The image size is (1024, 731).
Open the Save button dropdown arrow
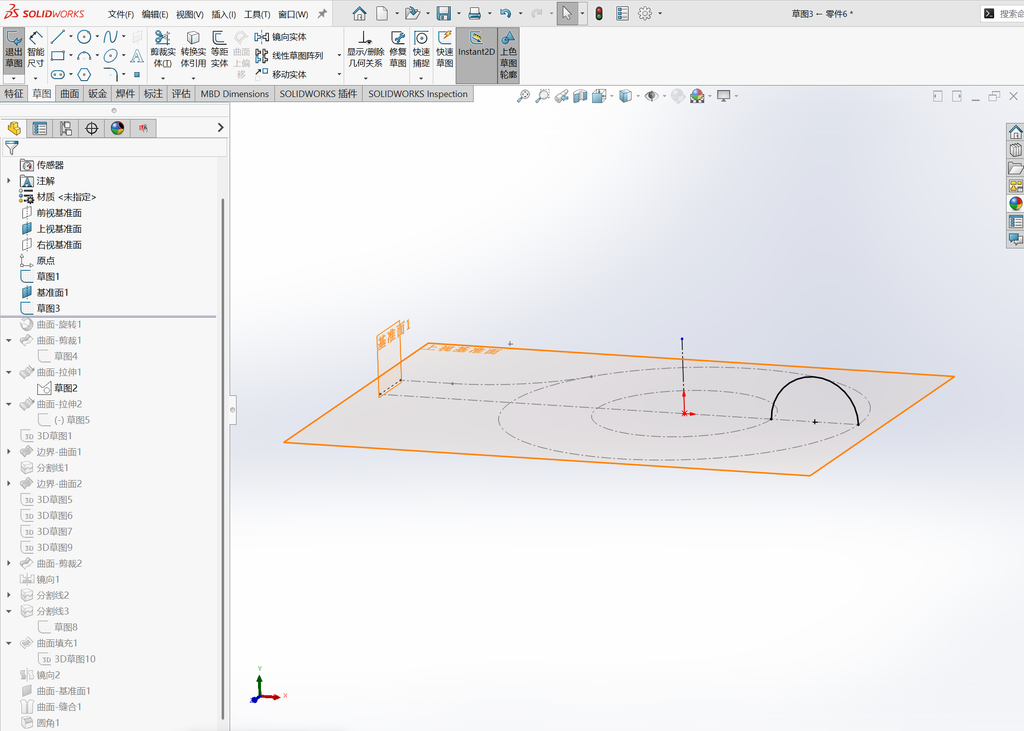(x=458, y=13)
